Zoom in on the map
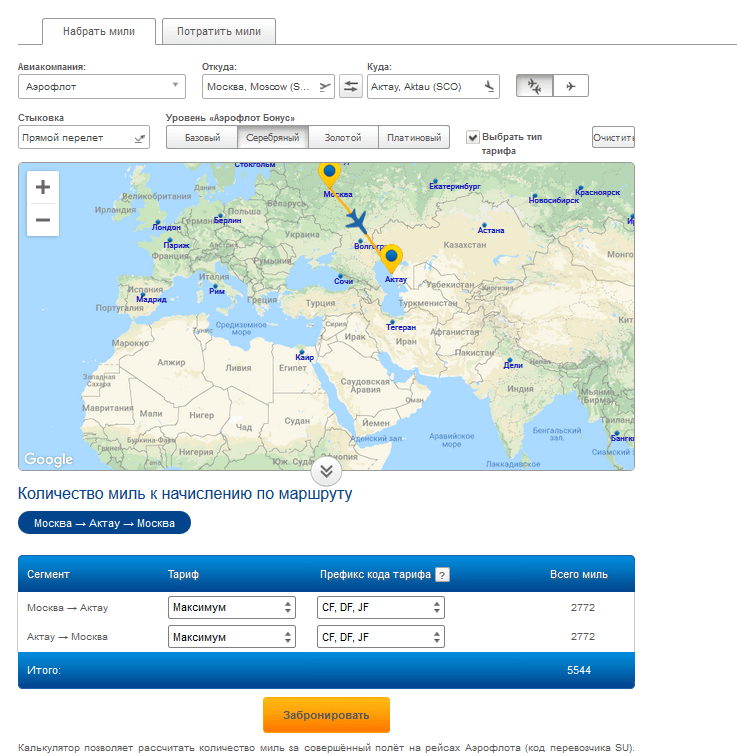Screen dimensions: 737x756 tap(43, 187)
